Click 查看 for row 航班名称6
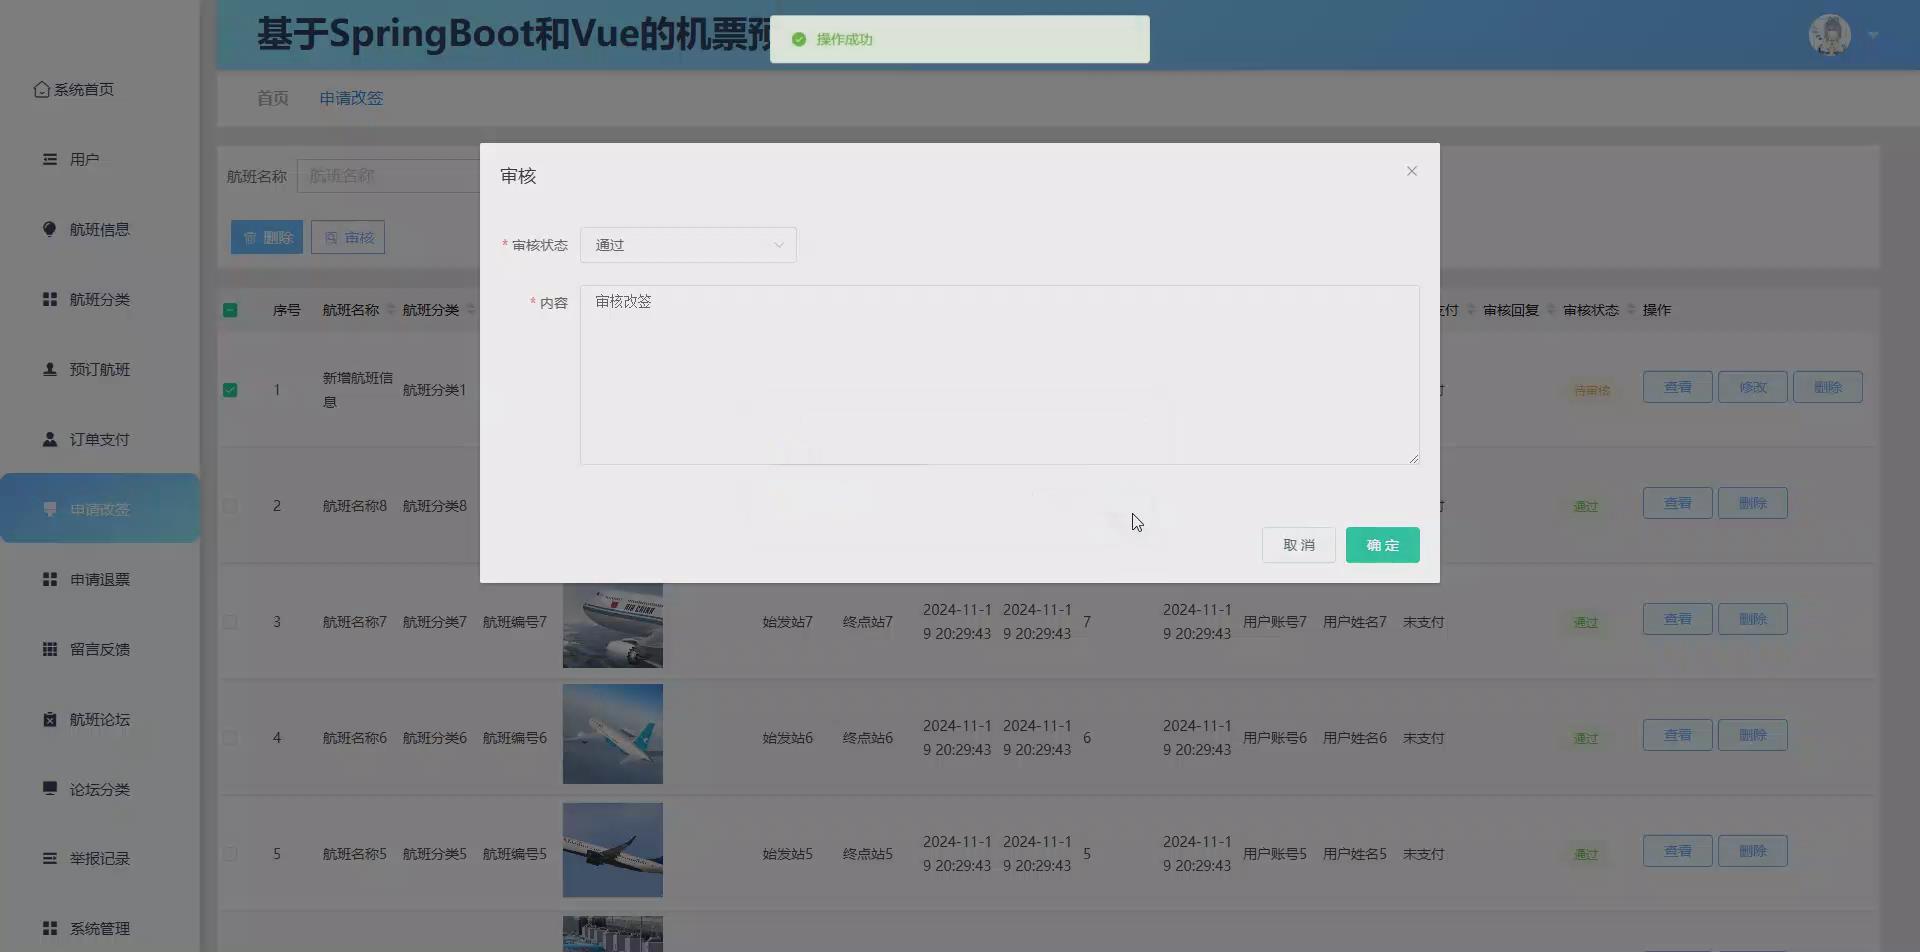Screen dimensions: 1920x952 (1678, 735)
